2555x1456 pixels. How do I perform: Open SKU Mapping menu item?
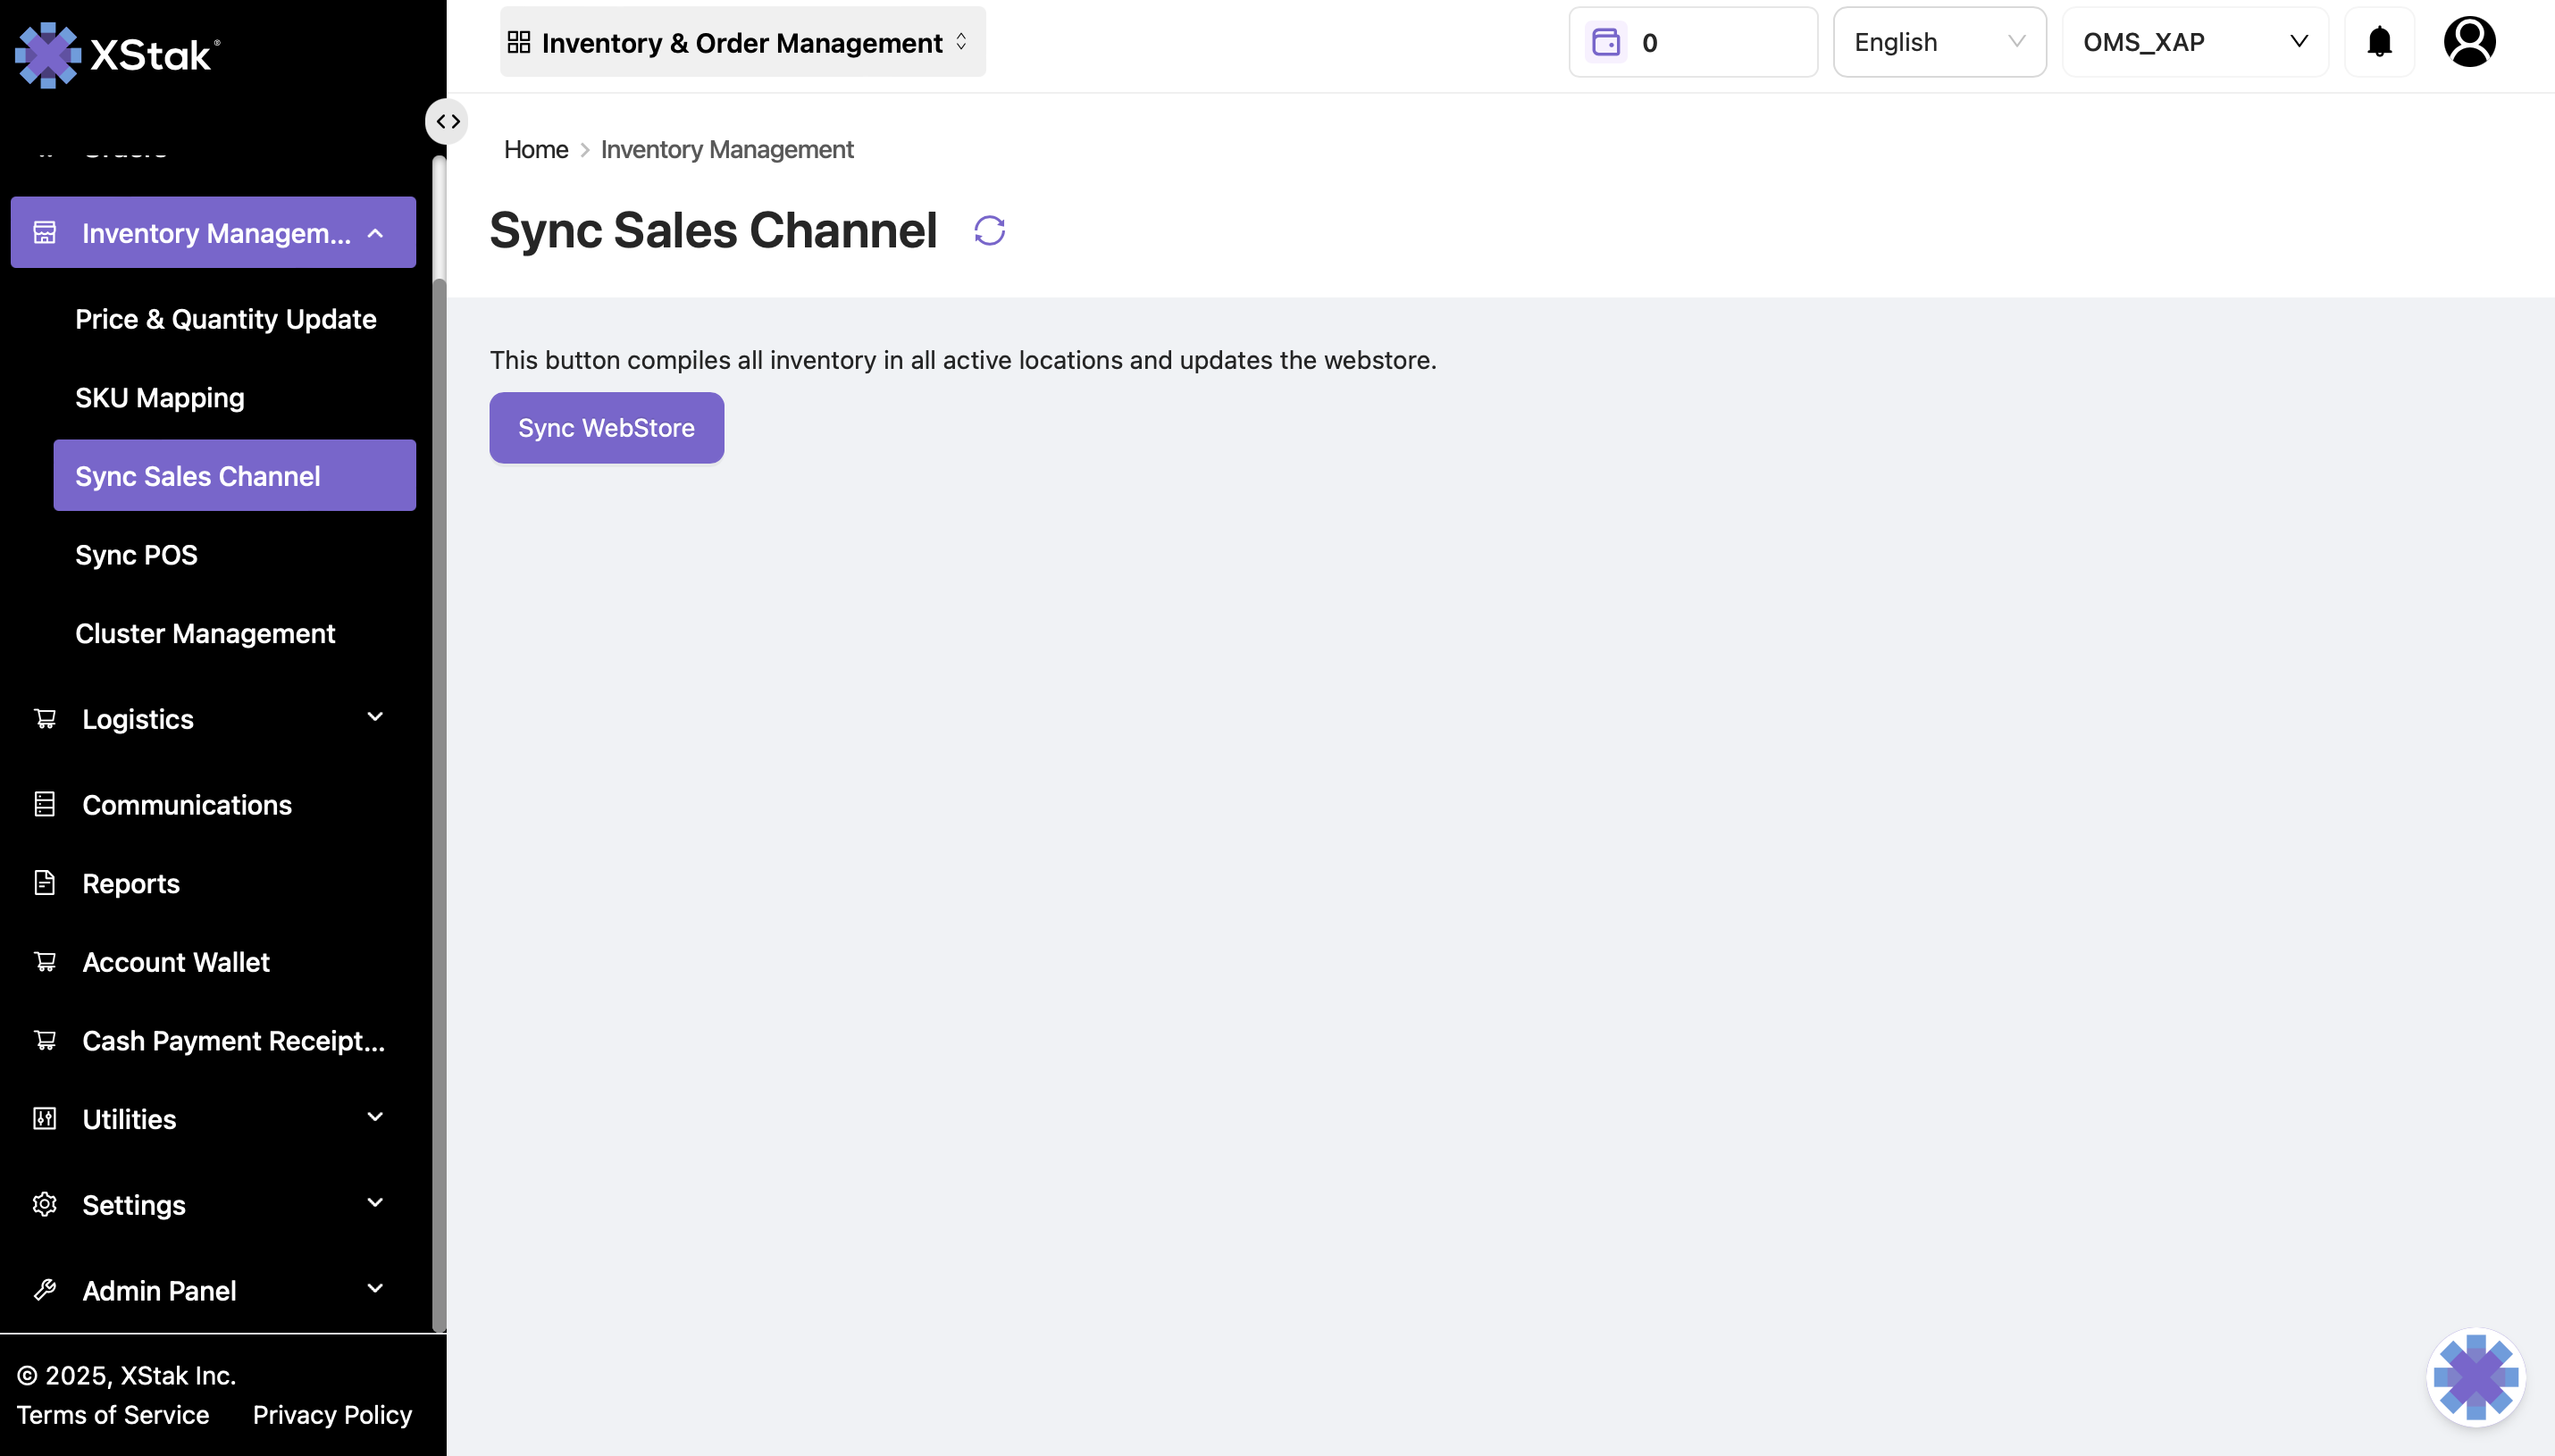pyautogui.click(x=160, y=398)
